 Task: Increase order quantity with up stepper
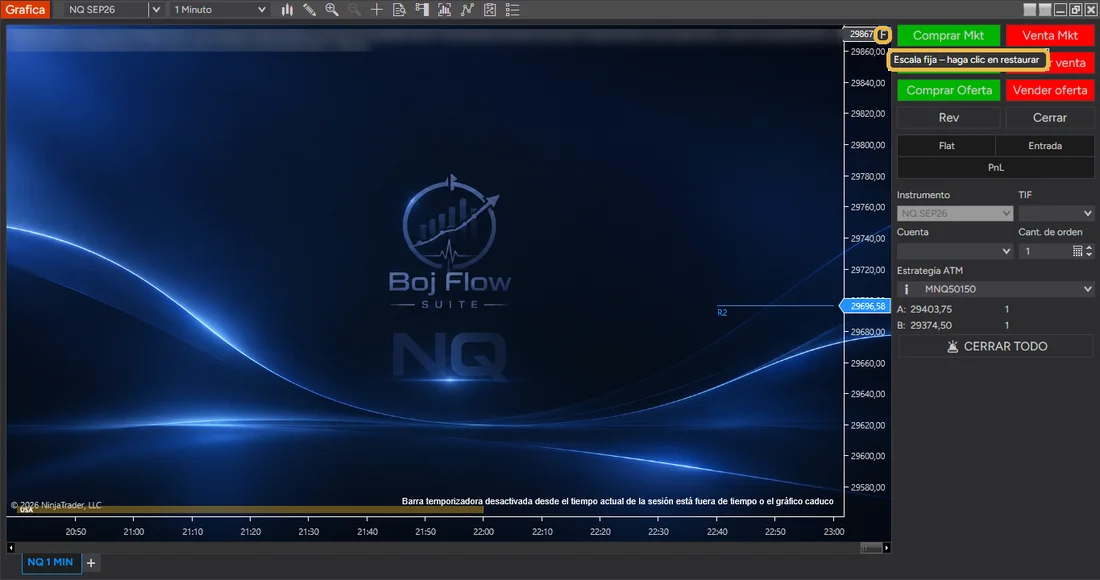point(1089,248)
